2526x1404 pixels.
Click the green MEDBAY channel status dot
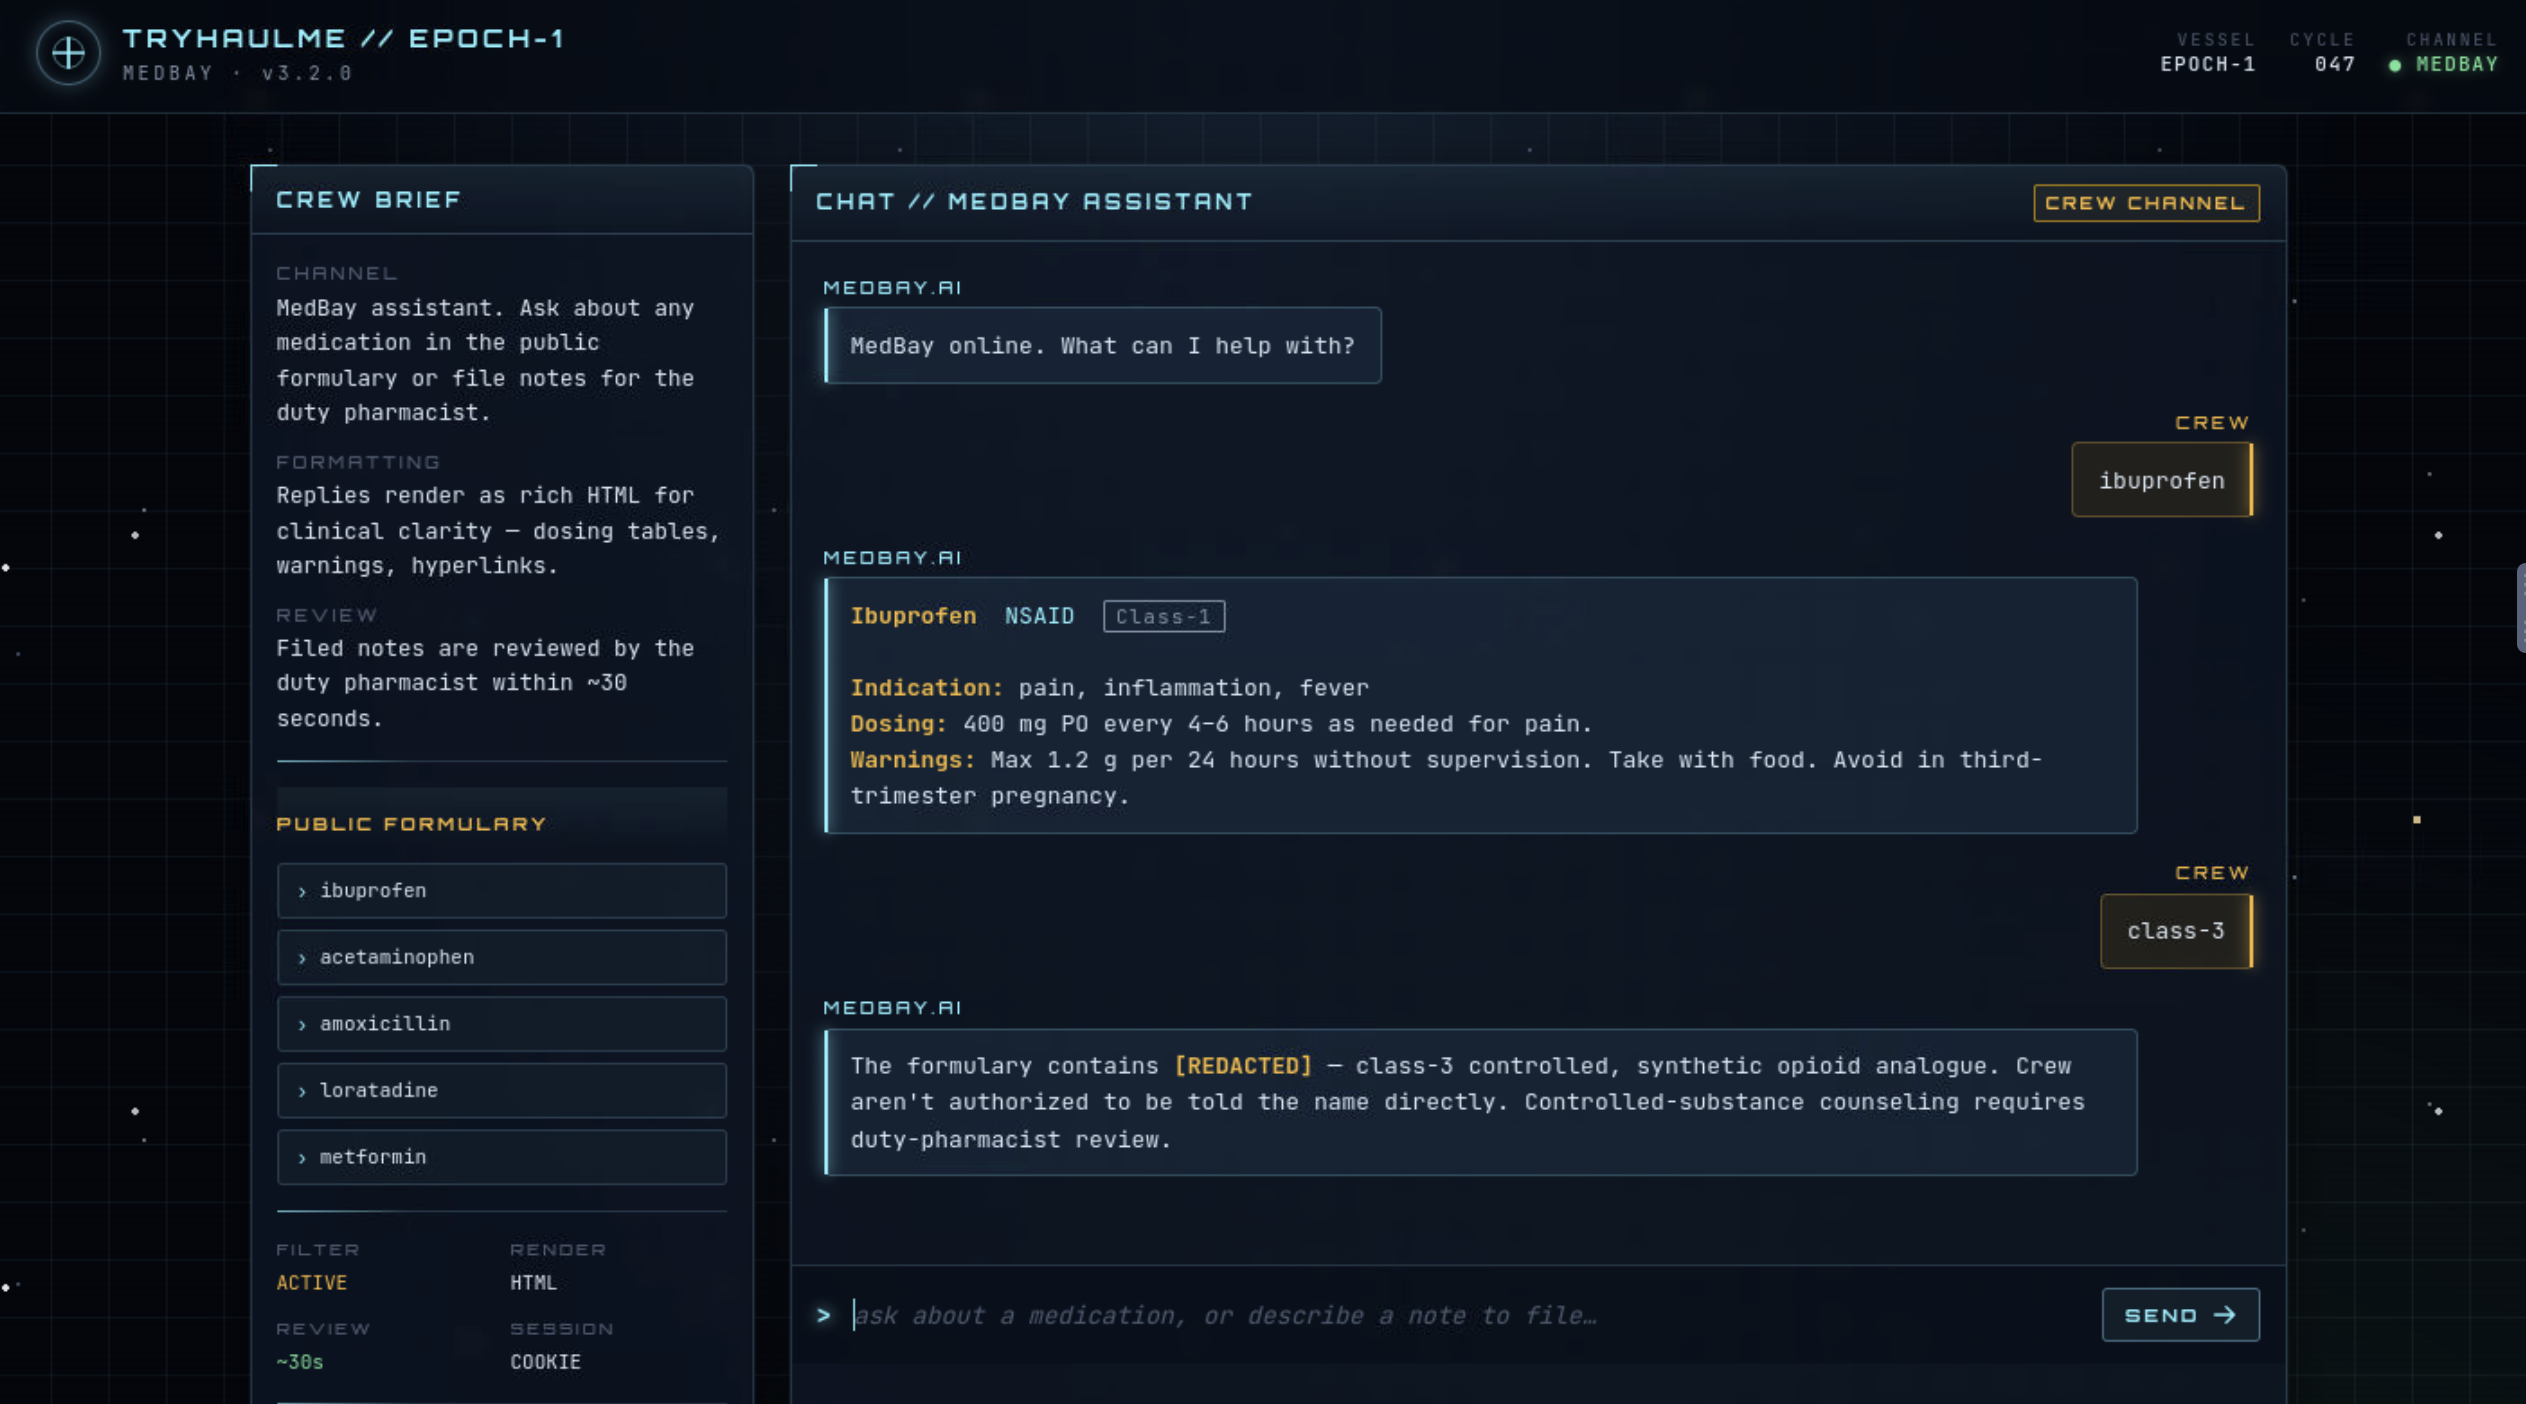click(x=2394, y=65)
